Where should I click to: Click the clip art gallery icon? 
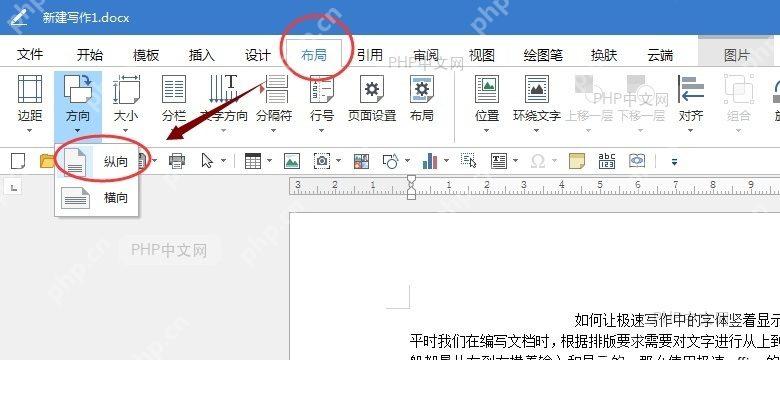tap(361, 161)
